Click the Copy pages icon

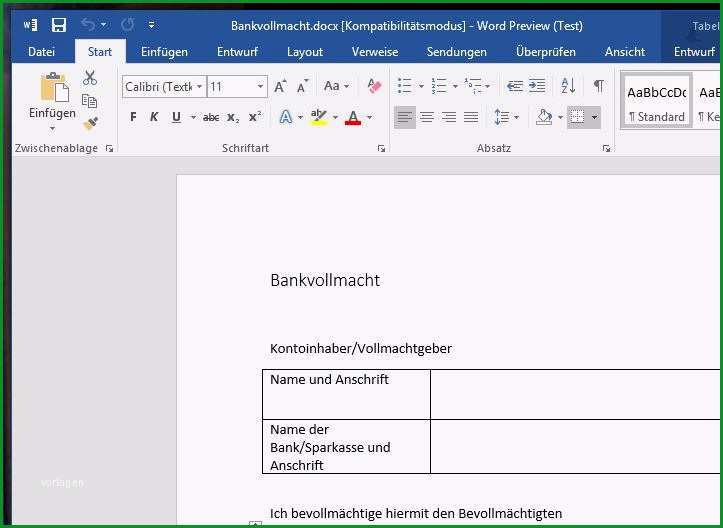pyautogui.click(x=89, y=101)
